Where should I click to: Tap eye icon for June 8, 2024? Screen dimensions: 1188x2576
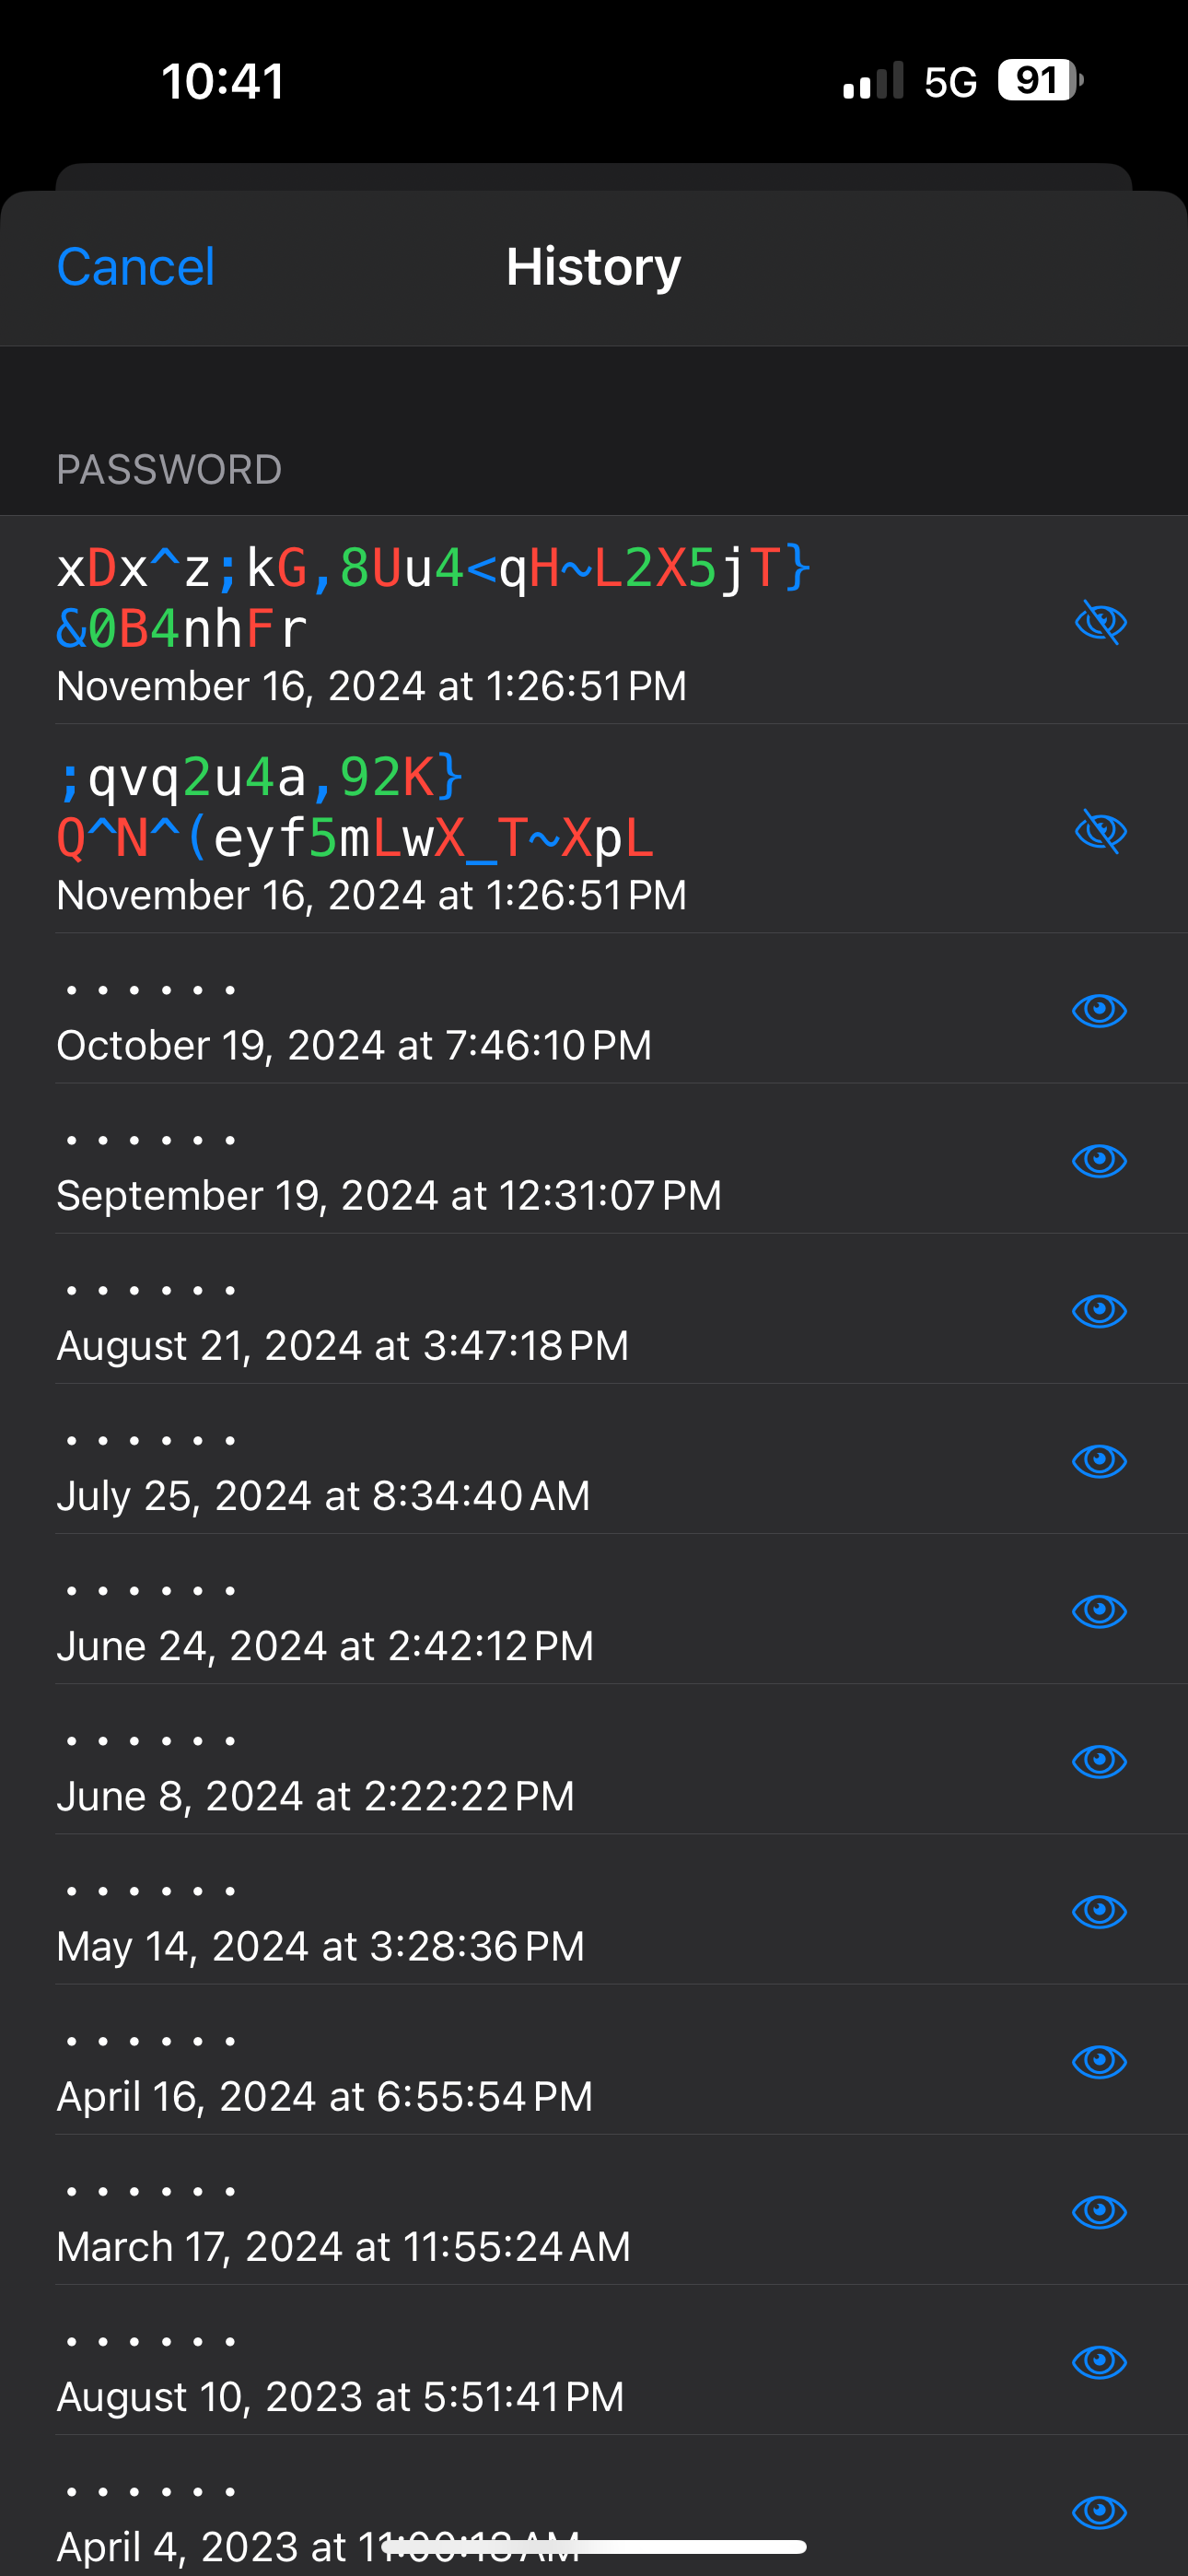click(1099, 1760)
